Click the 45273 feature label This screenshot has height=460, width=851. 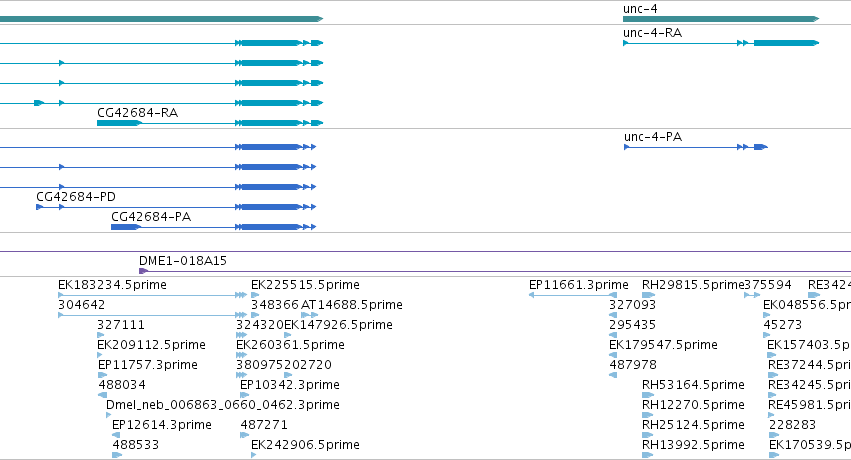pos(783,325)
